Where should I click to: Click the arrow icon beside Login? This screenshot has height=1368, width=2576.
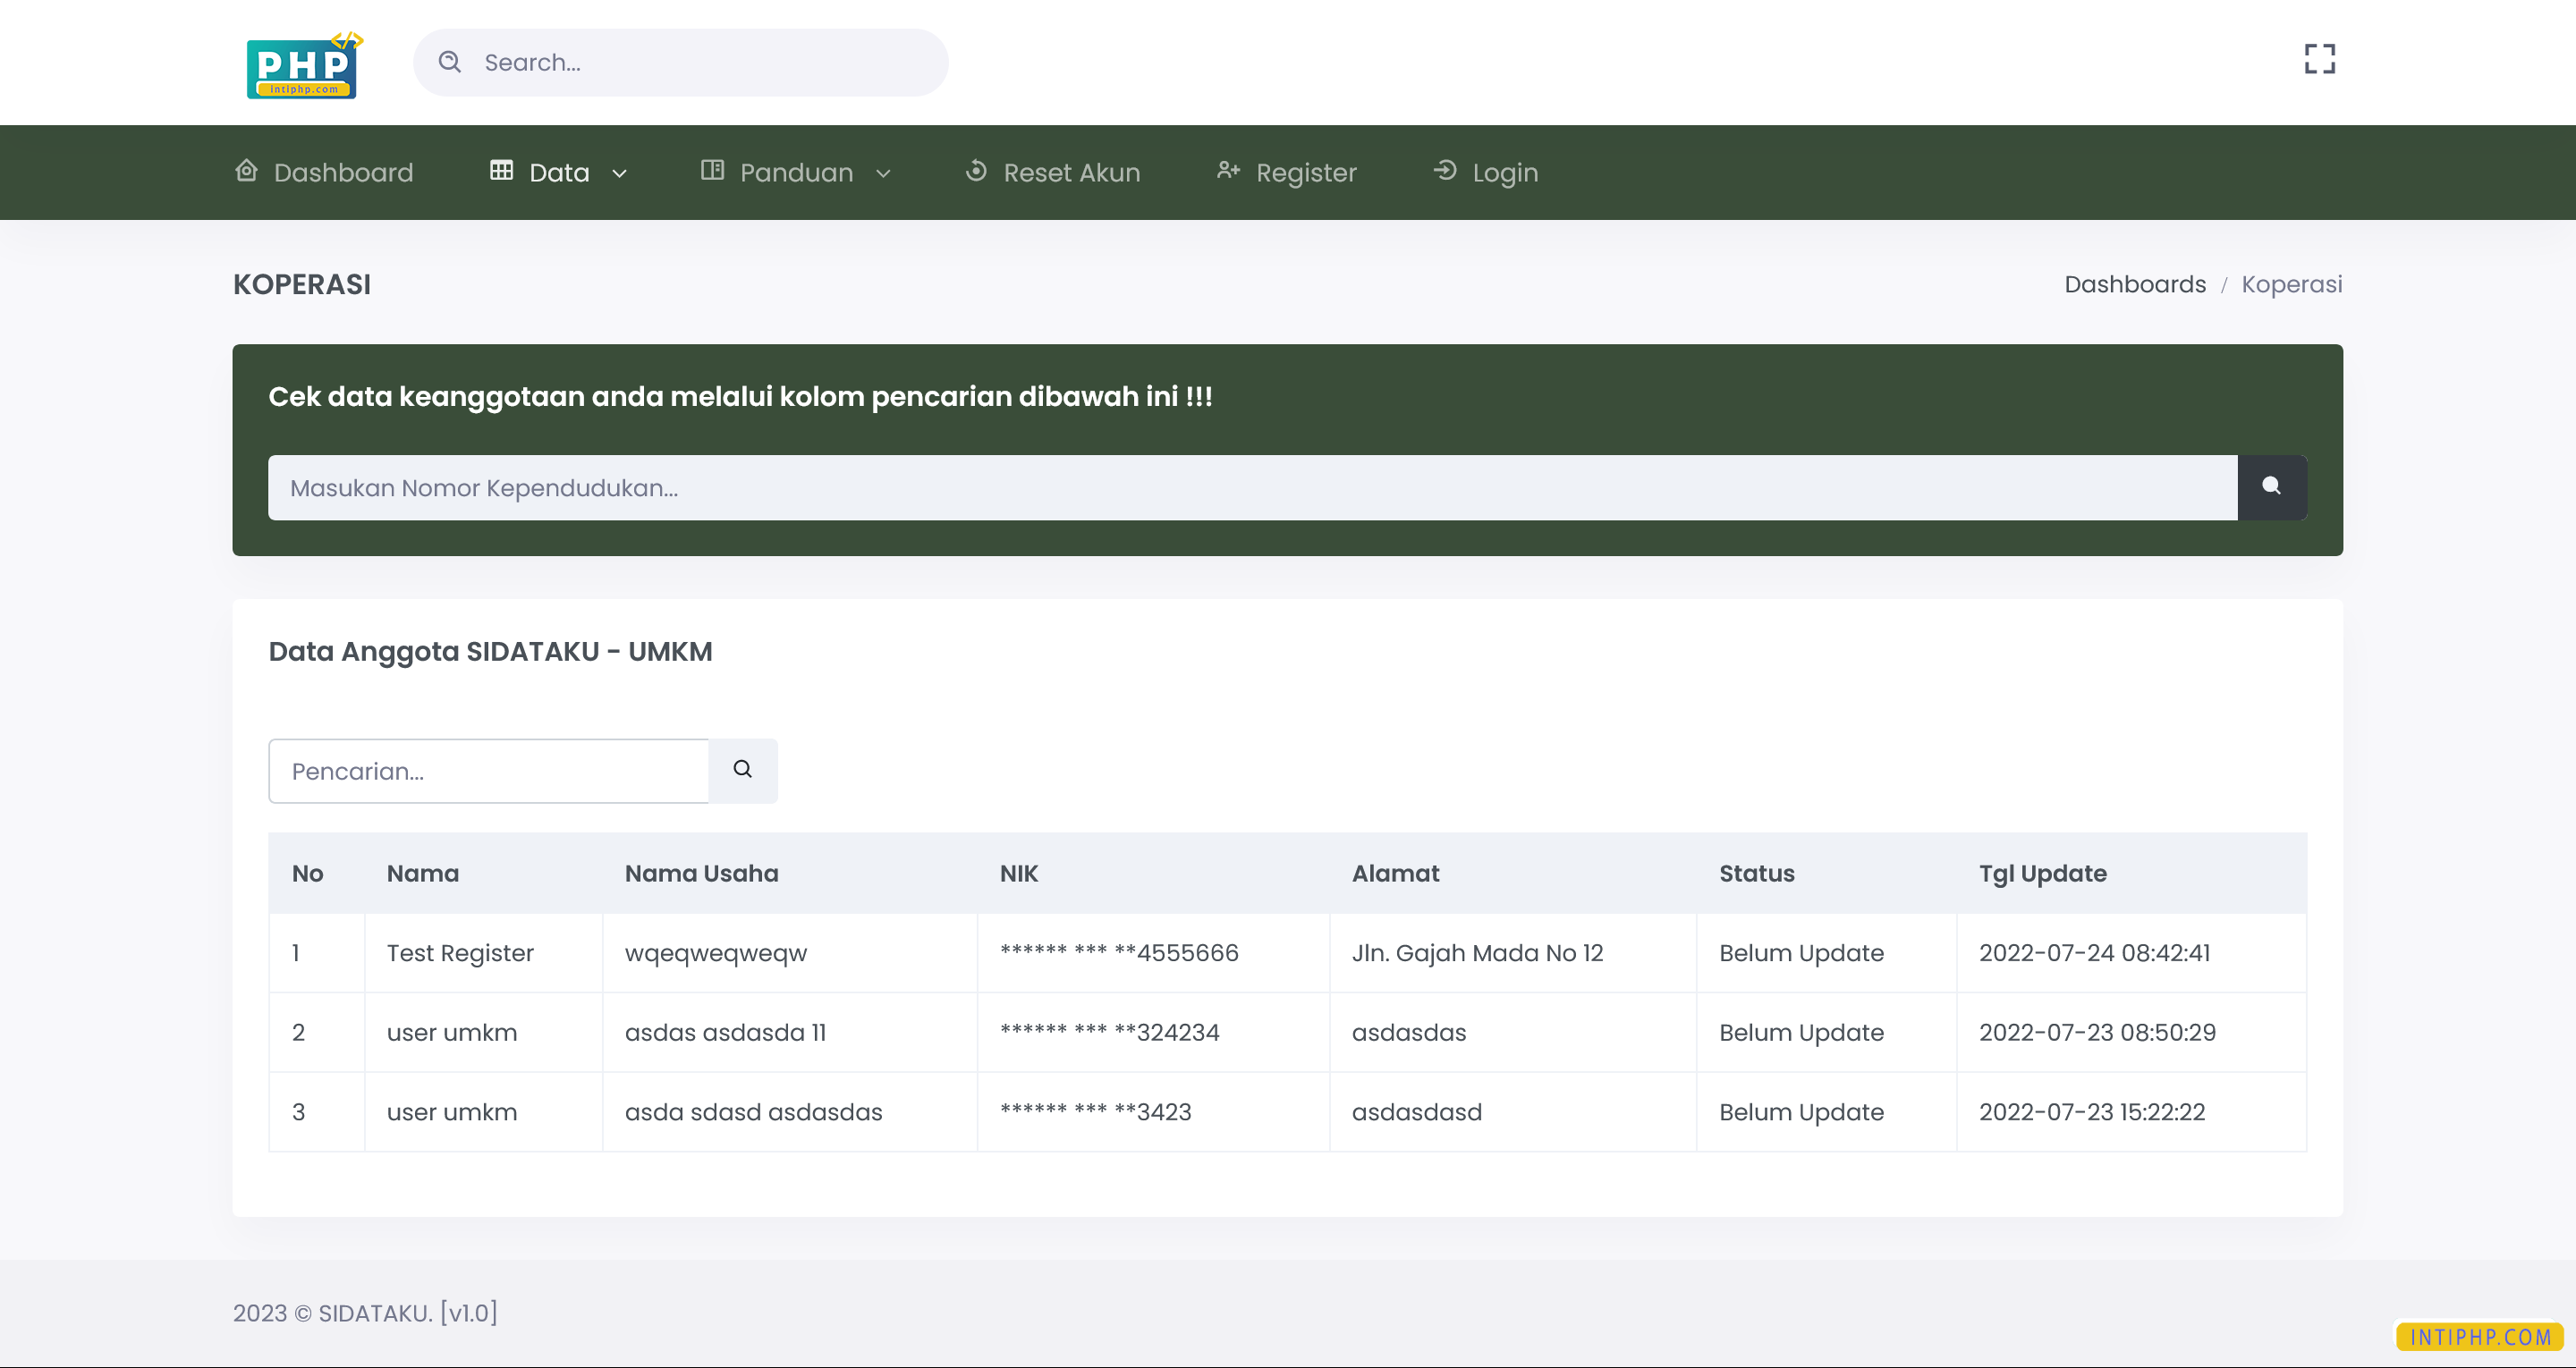[1445, 171]
